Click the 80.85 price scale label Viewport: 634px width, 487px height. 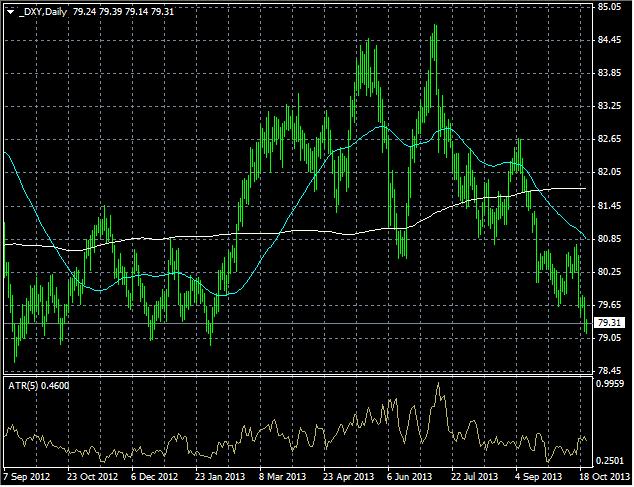coord(609,239)
